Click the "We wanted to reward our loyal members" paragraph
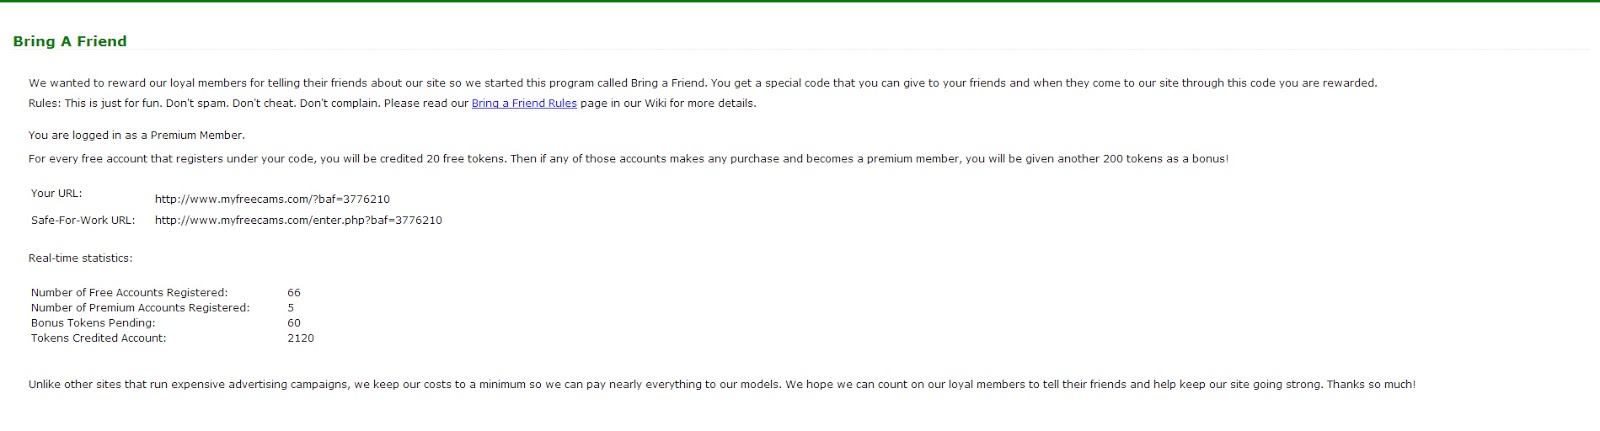 click(702, 83)
